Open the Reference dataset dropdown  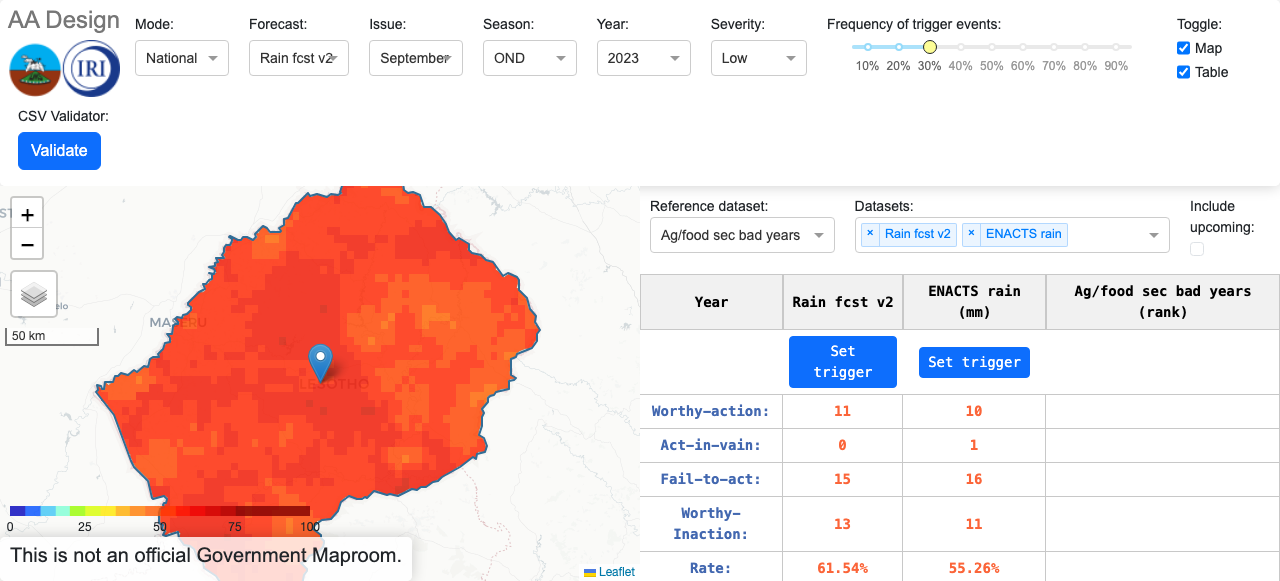tap(742, 234)
